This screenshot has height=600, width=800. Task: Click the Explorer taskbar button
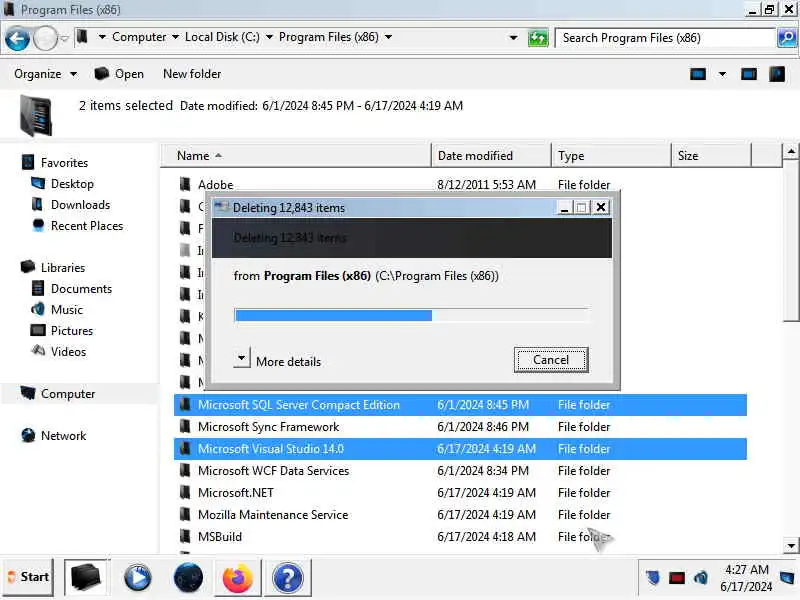86,578
